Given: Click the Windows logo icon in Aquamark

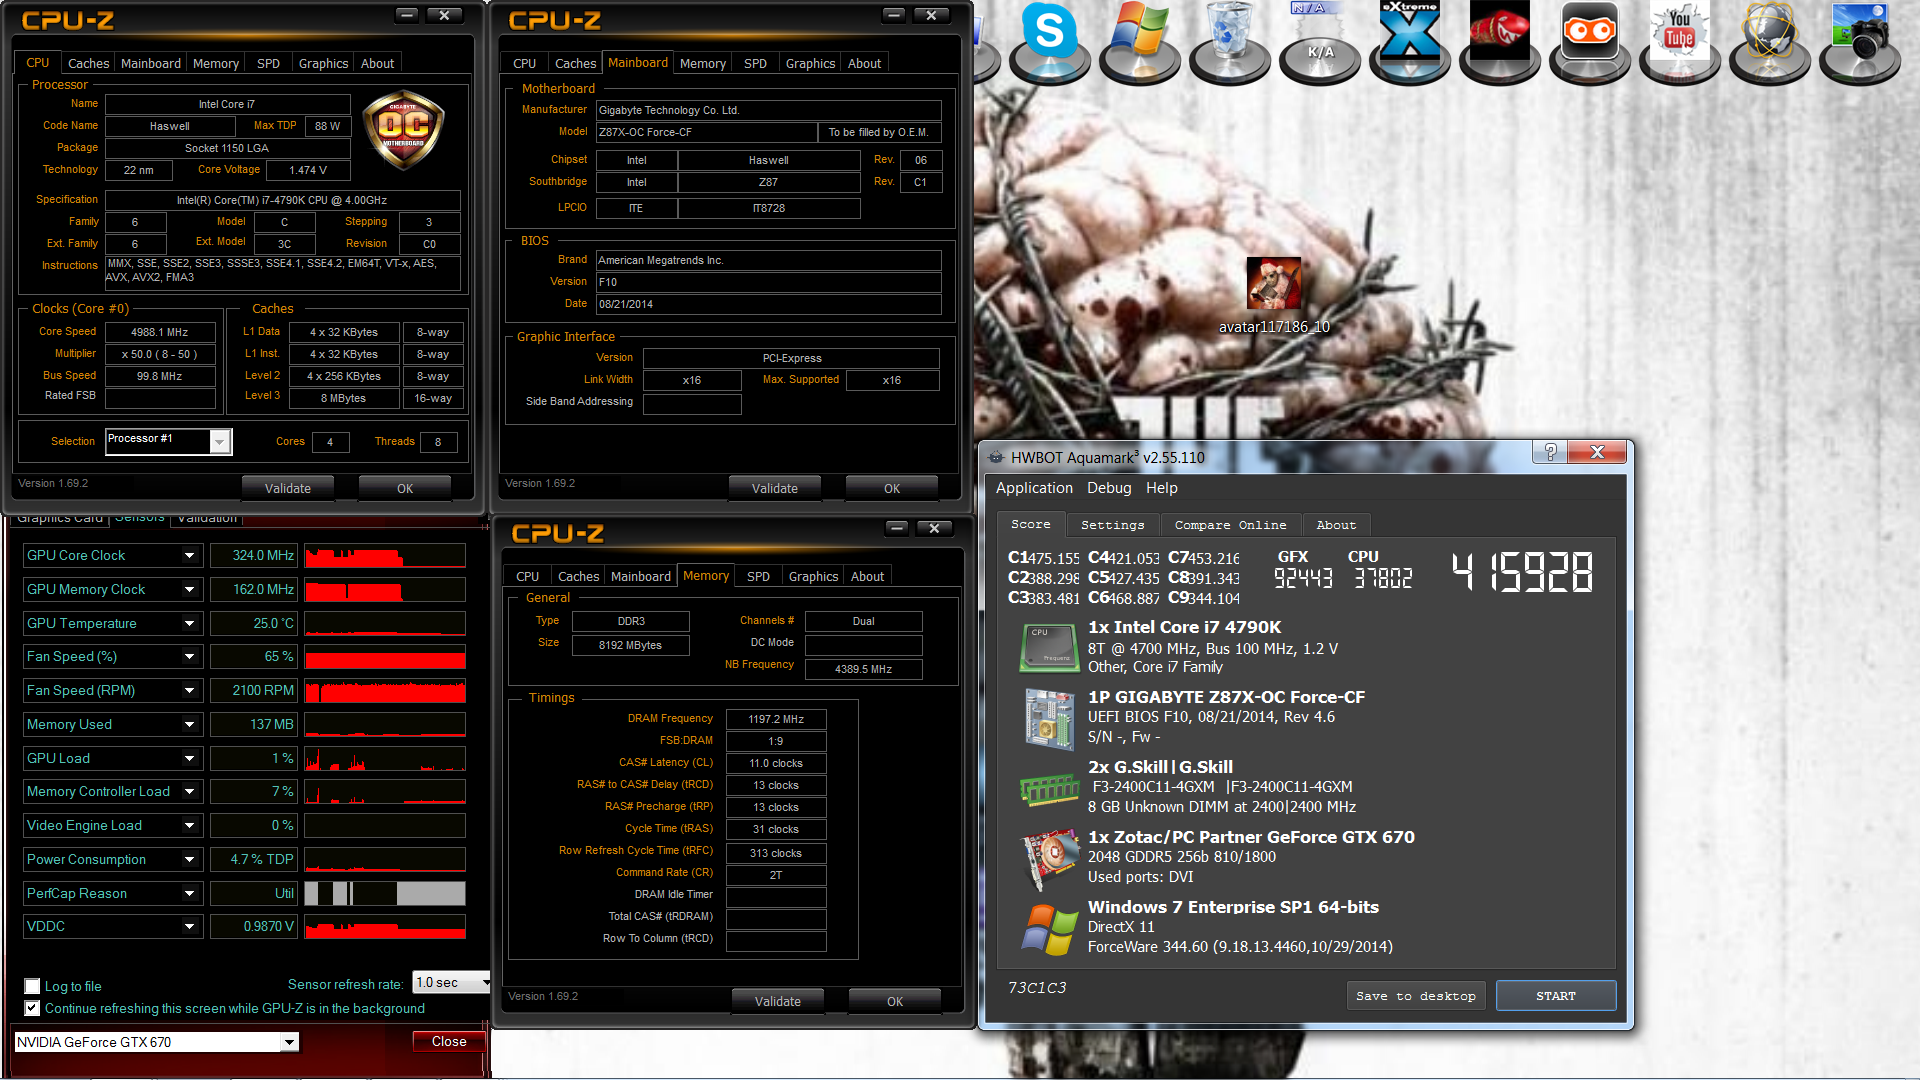Looking at the screenshot, I should pos(1049,929).
